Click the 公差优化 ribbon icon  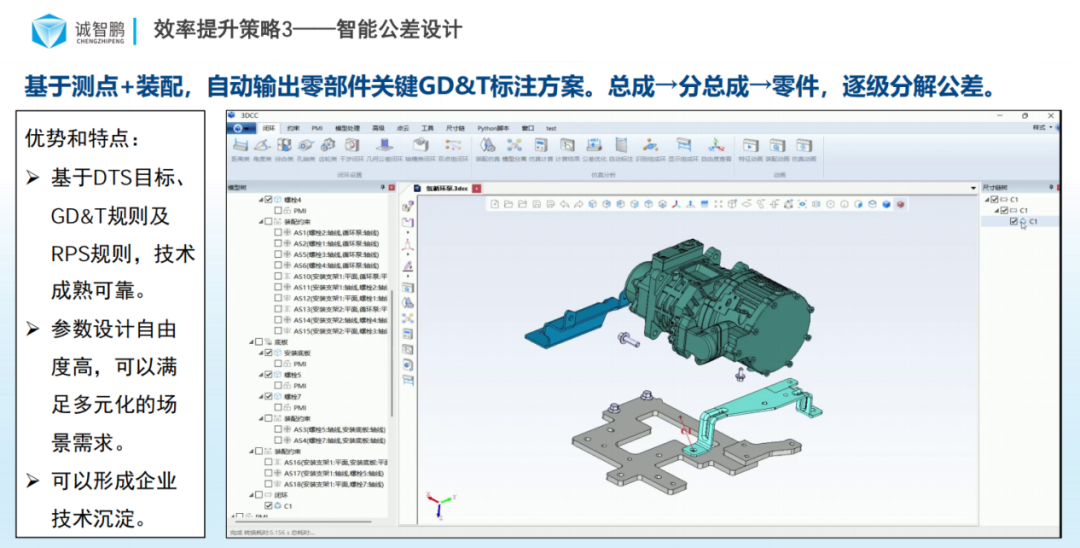[594, 145]
